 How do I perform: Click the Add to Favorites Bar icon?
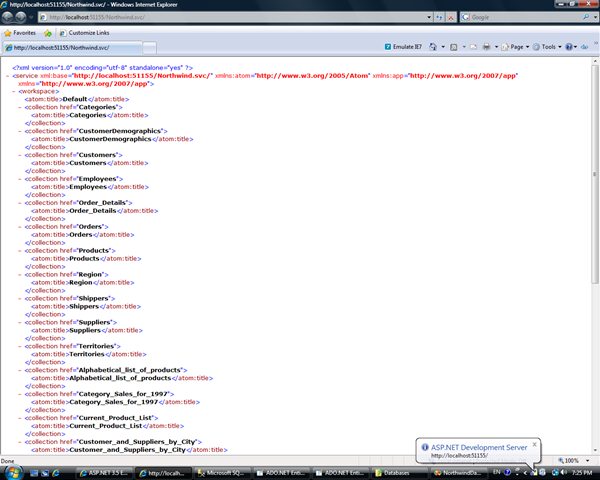click(x=48, y=33)
